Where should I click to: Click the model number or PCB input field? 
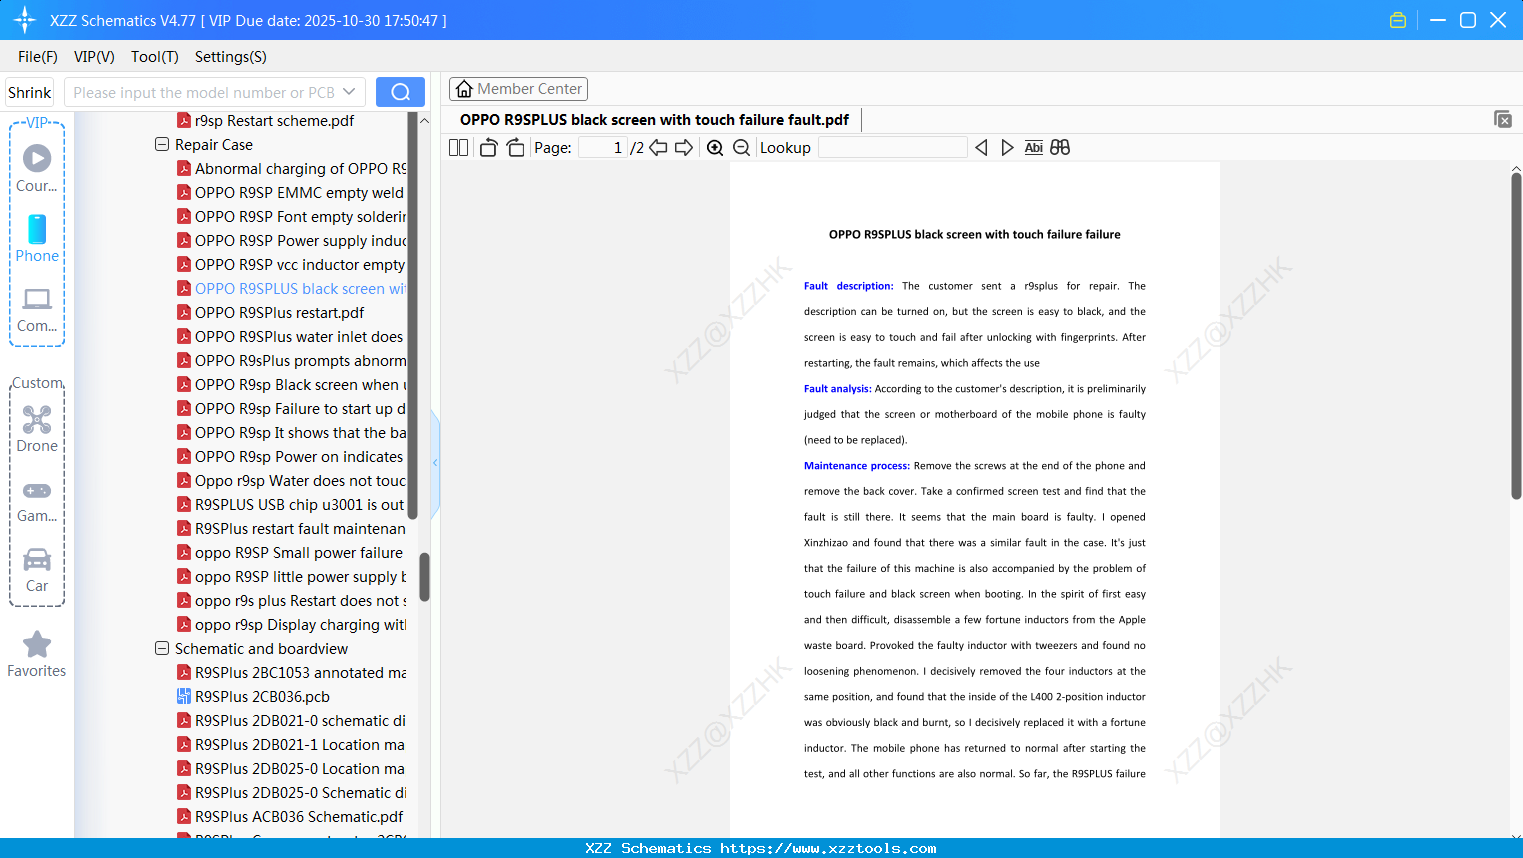(204, 92)
